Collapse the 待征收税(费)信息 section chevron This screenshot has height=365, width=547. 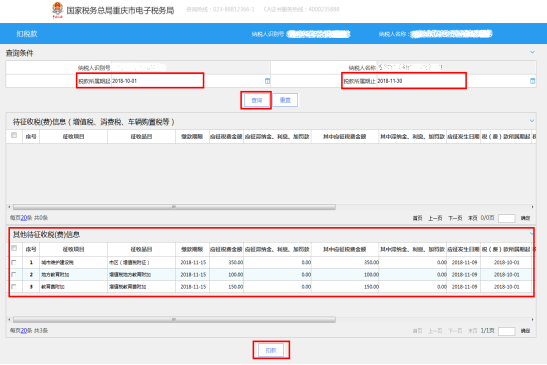tap(532, 121)
